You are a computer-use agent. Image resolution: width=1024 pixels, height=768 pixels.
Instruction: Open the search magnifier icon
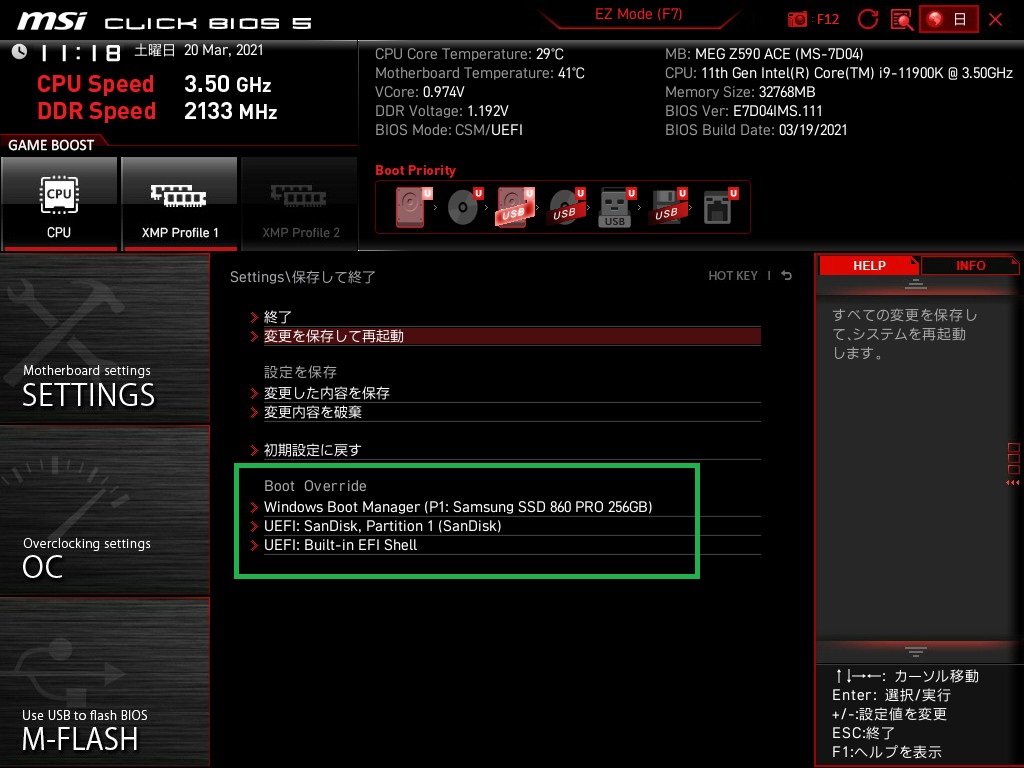pos(901,19)
